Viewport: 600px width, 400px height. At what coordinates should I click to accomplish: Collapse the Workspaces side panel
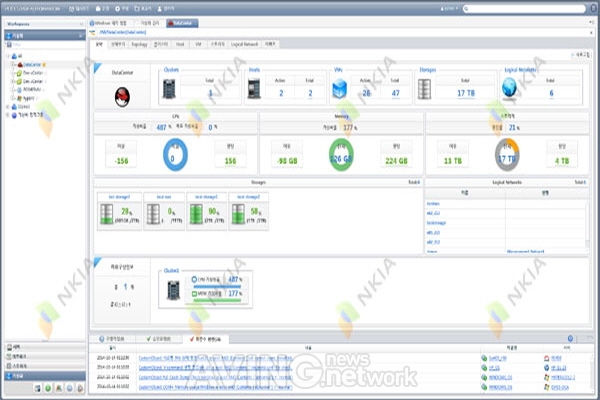[x=81, y=24]
